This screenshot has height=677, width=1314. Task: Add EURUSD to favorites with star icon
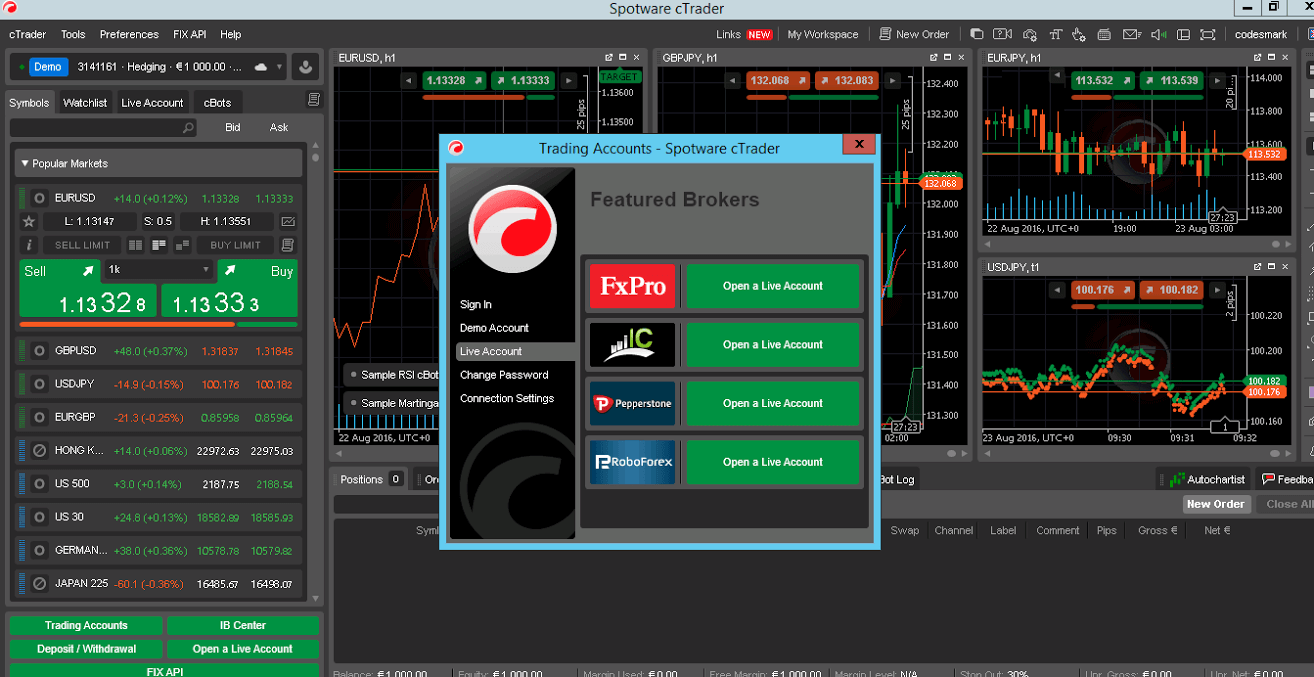(29, 221)
